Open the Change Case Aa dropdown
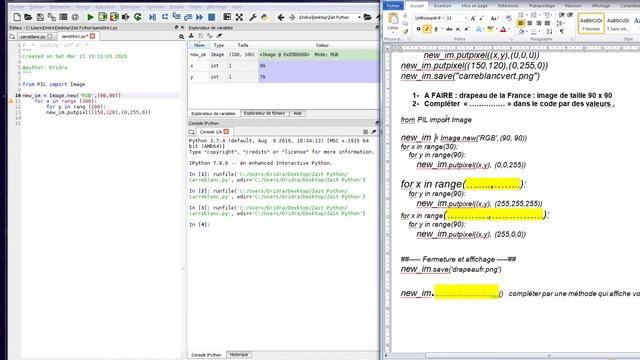Screen dimensions: 640x360 [495, 18]
